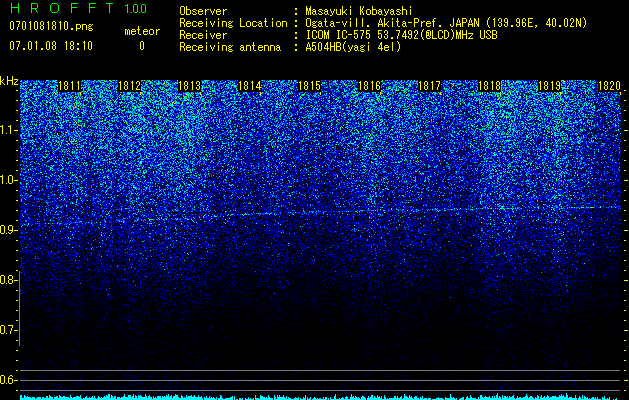Click the 1817 time marker
629x400 pixels.
coord(429,86)
